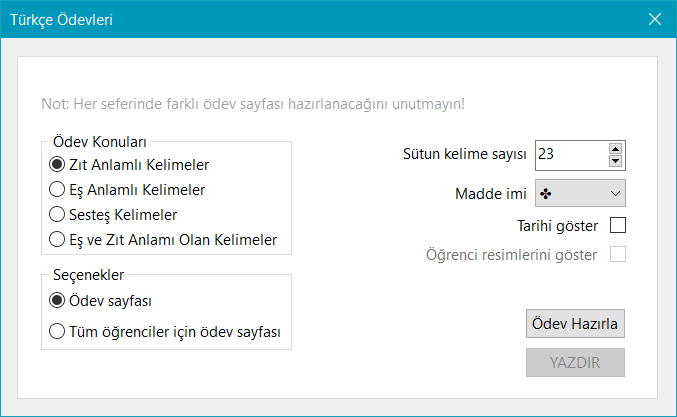Close the Türkçe Ödevleri dialog
This screenshot has width=677, height=417.
click(x=655, y=19)
